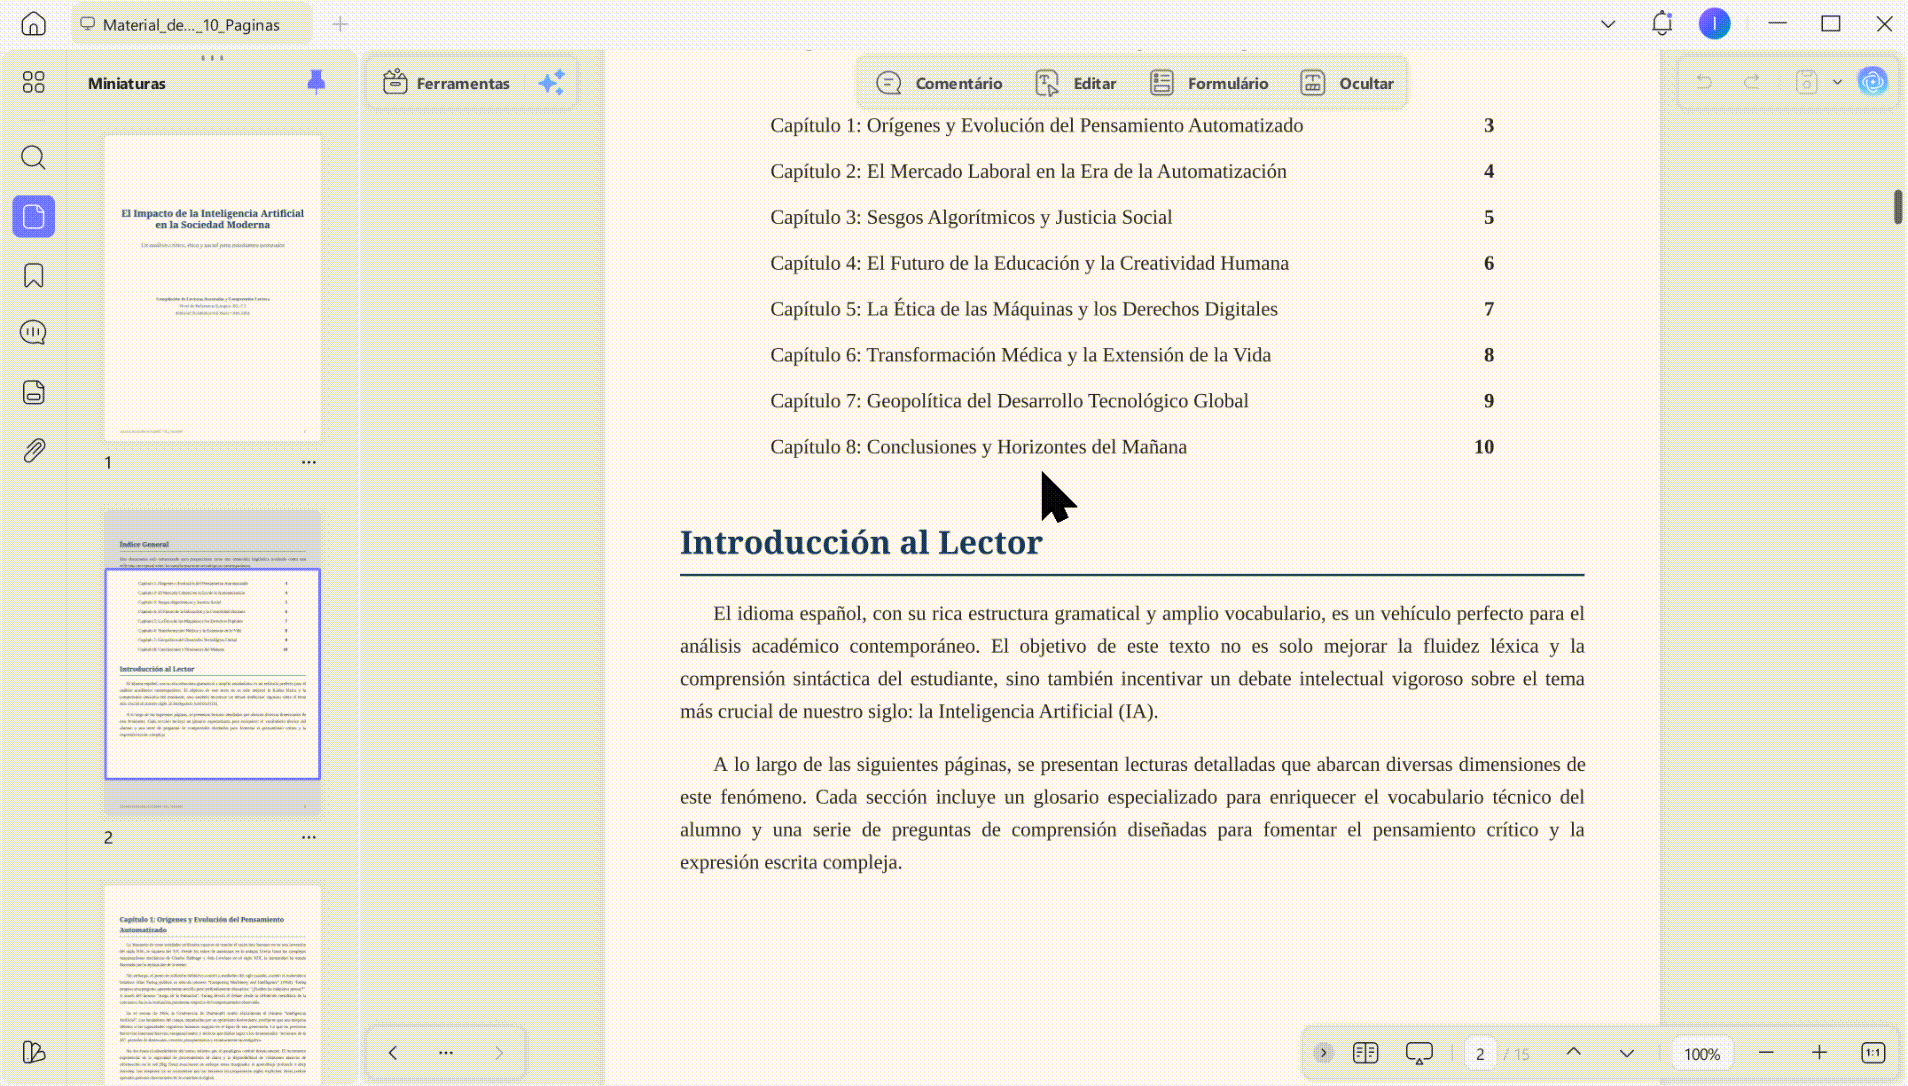Click Capítulo 6: Transformación Médica entry
This screenshot has height=1086, width=1908.
(x=1020, y=355)
